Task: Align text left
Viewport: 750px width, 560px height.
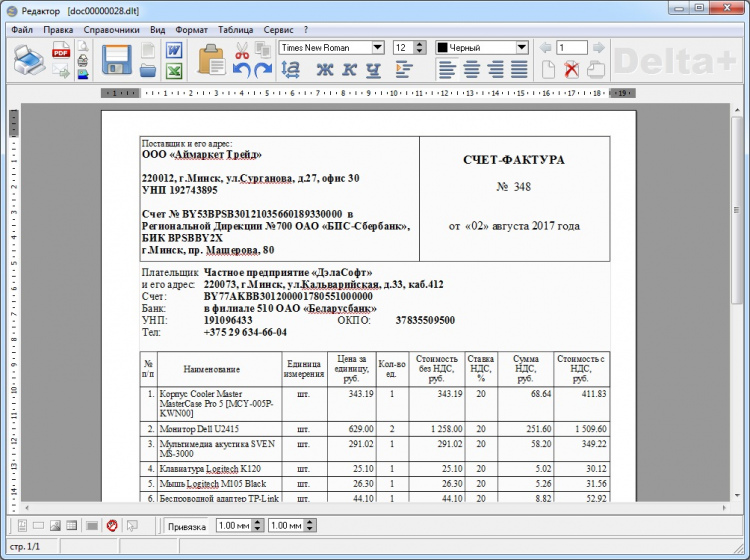Action: coord(447,70)
